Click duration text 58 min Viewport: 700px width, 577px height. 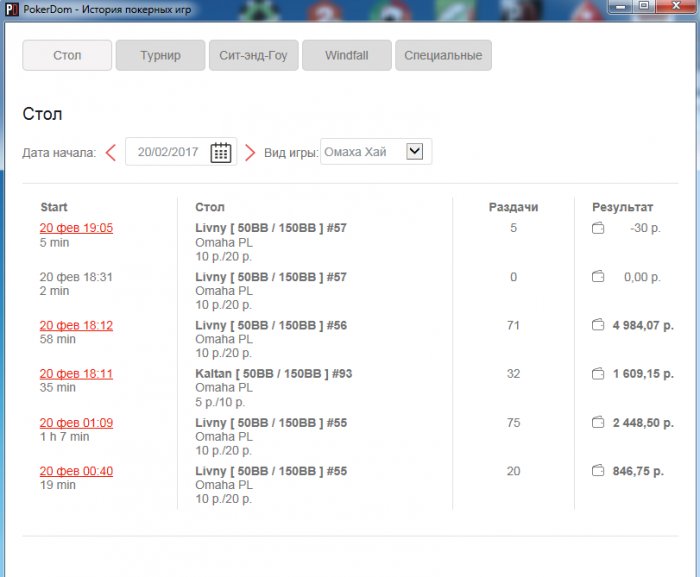click(x=58, y=339)
